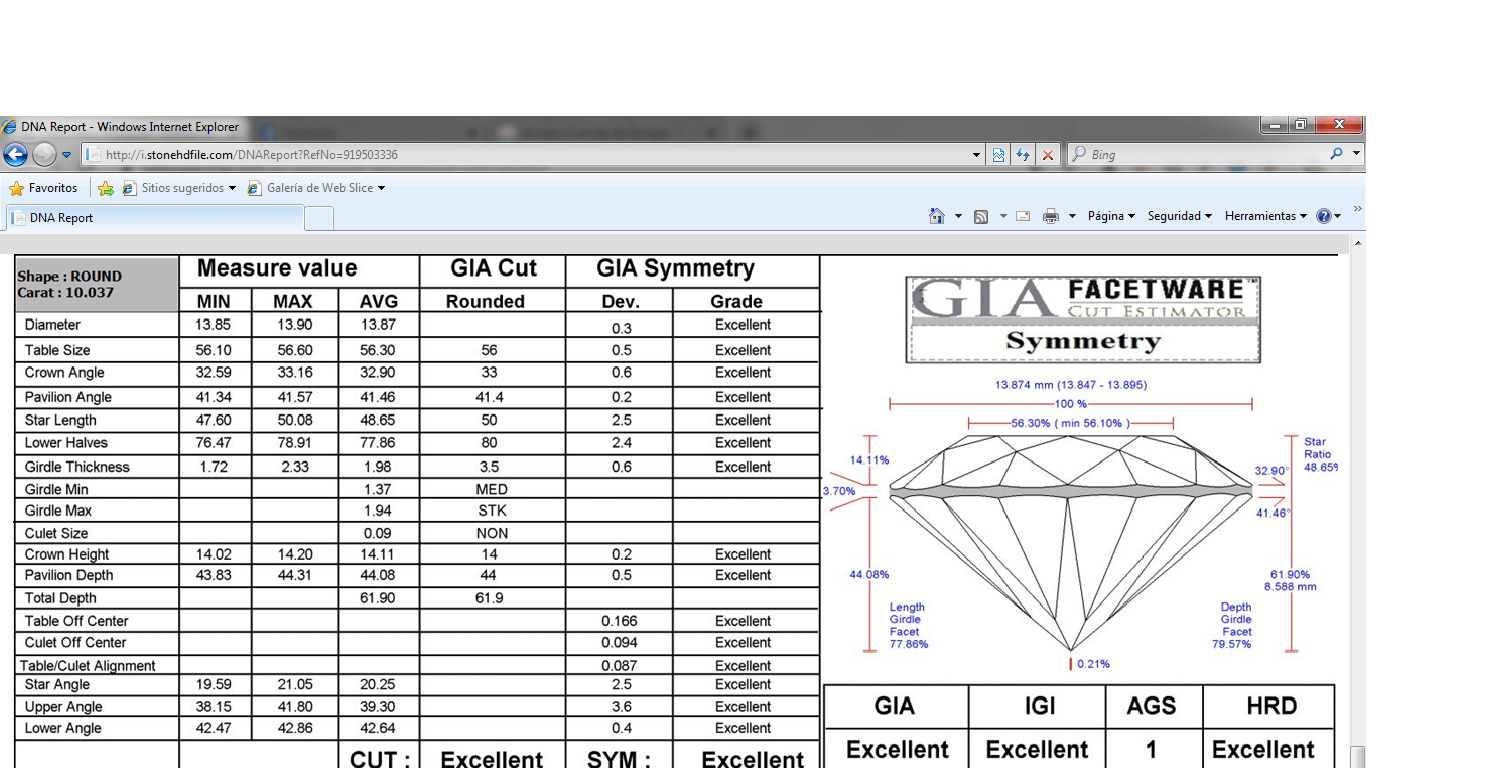Image resolution: width=1504 pixels, height=768 pixels.
Task: Select the 'Lower Halves' row label
Action: pyautogui.click(x=66, y=443)
